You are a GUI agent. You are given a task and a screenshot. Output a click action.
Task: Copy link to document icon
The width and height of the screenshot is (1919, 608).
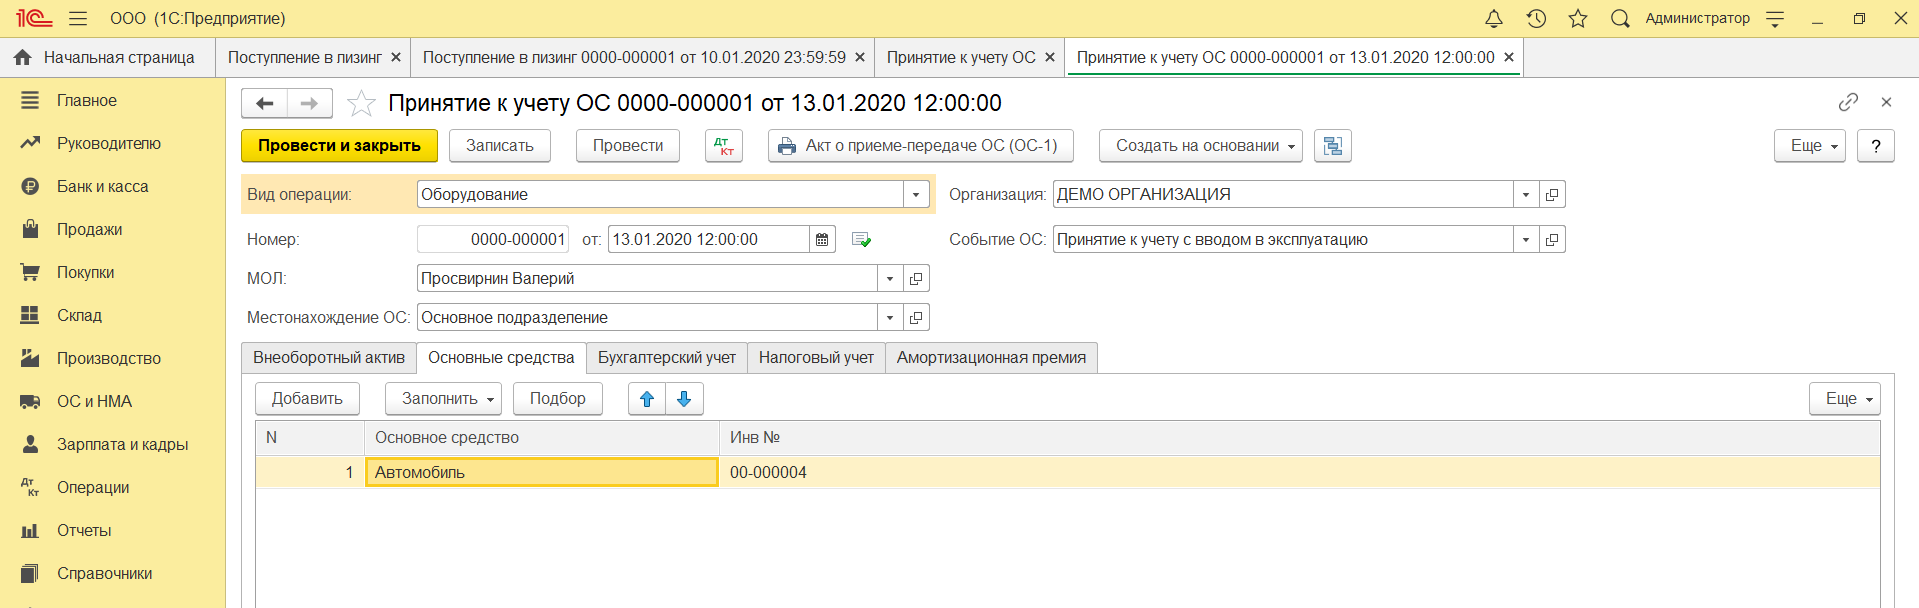point(1848,102)
